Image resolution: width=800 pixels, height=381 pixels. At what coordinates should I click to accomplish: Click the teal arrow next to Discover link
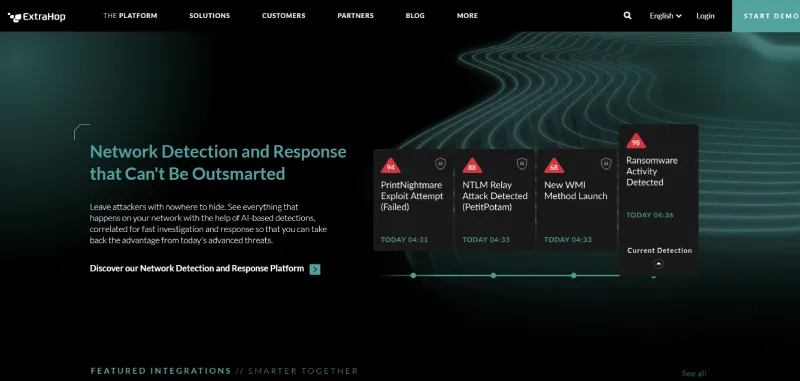315,269
